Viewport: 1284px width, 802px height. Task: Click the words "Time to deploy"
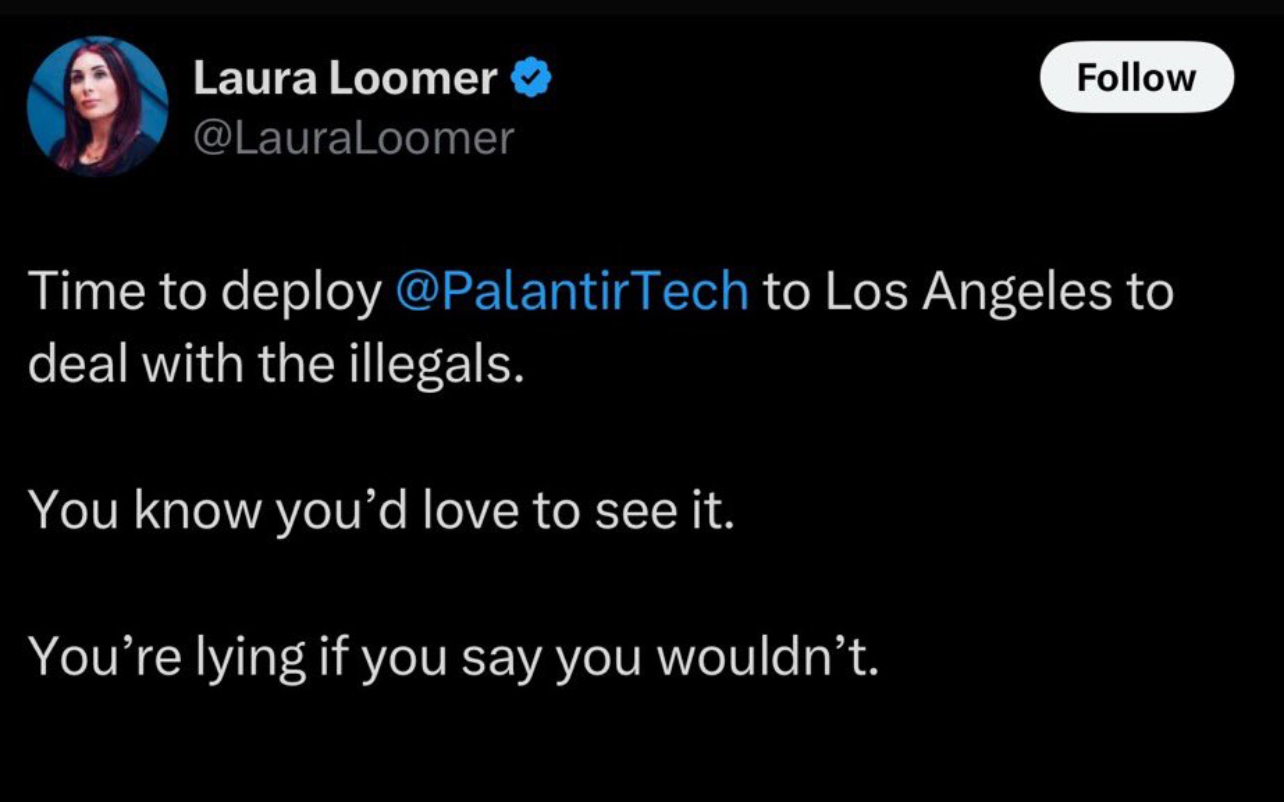(206, 291)
